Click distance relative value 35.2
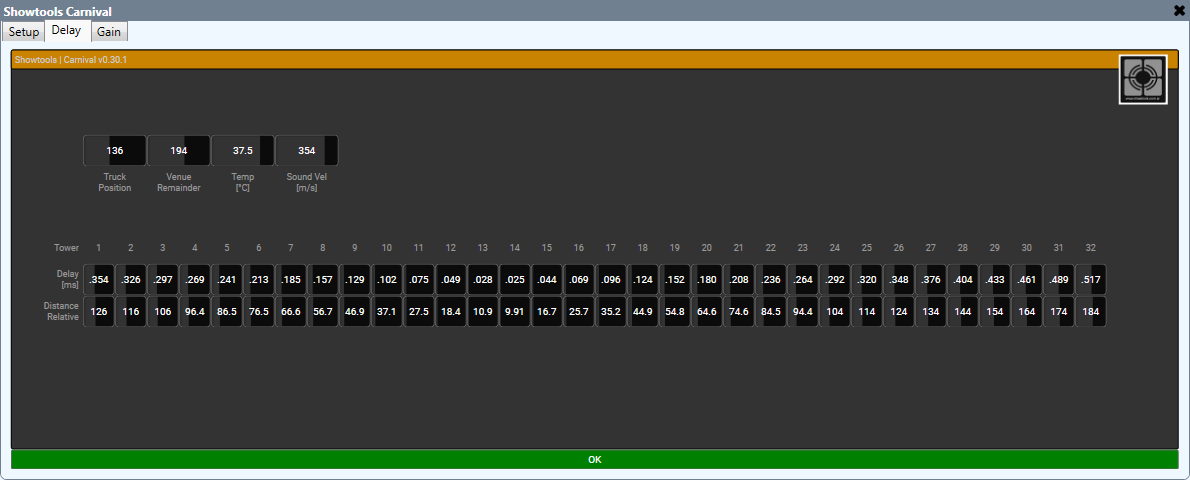The height and width of the screenshot is (480, 1190). point(610,311)
